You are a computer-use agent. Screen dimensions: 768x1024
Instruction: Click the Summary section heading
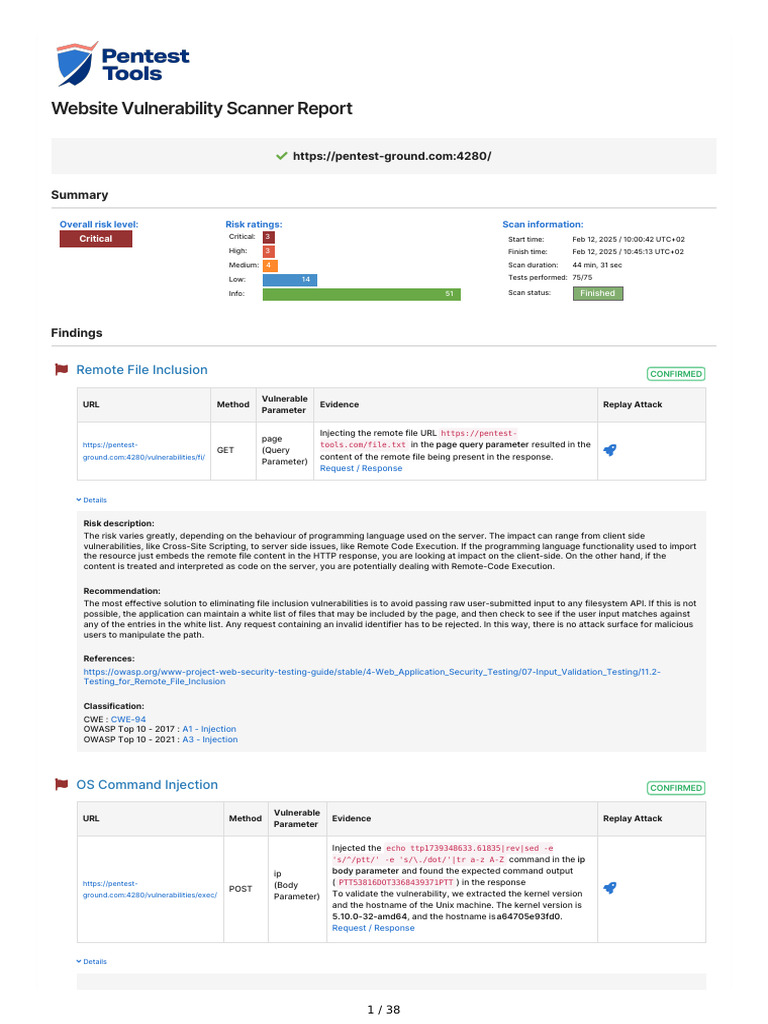(x=80, y=195)
